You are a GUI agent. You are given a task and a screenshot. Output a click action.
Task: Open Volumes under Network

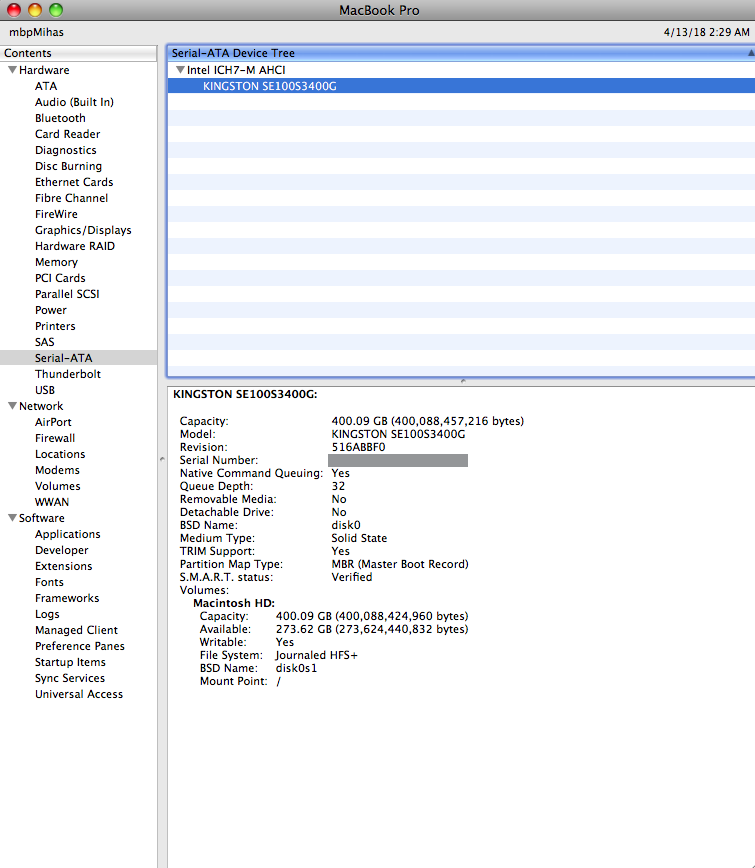tap(58, 486)
